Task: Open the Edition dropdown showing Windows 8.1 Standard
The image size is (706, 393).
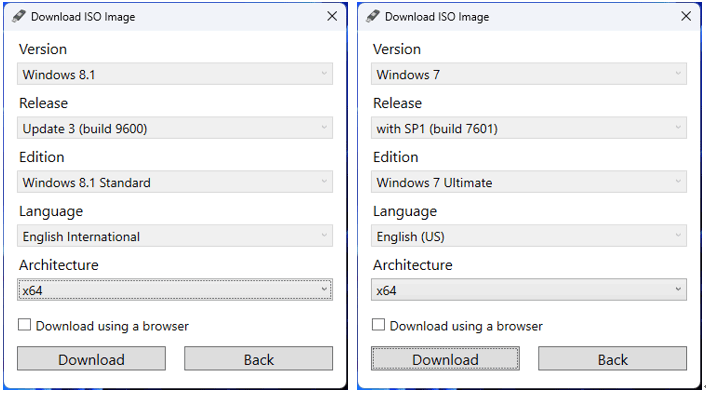Action: (x=175, y=182)
